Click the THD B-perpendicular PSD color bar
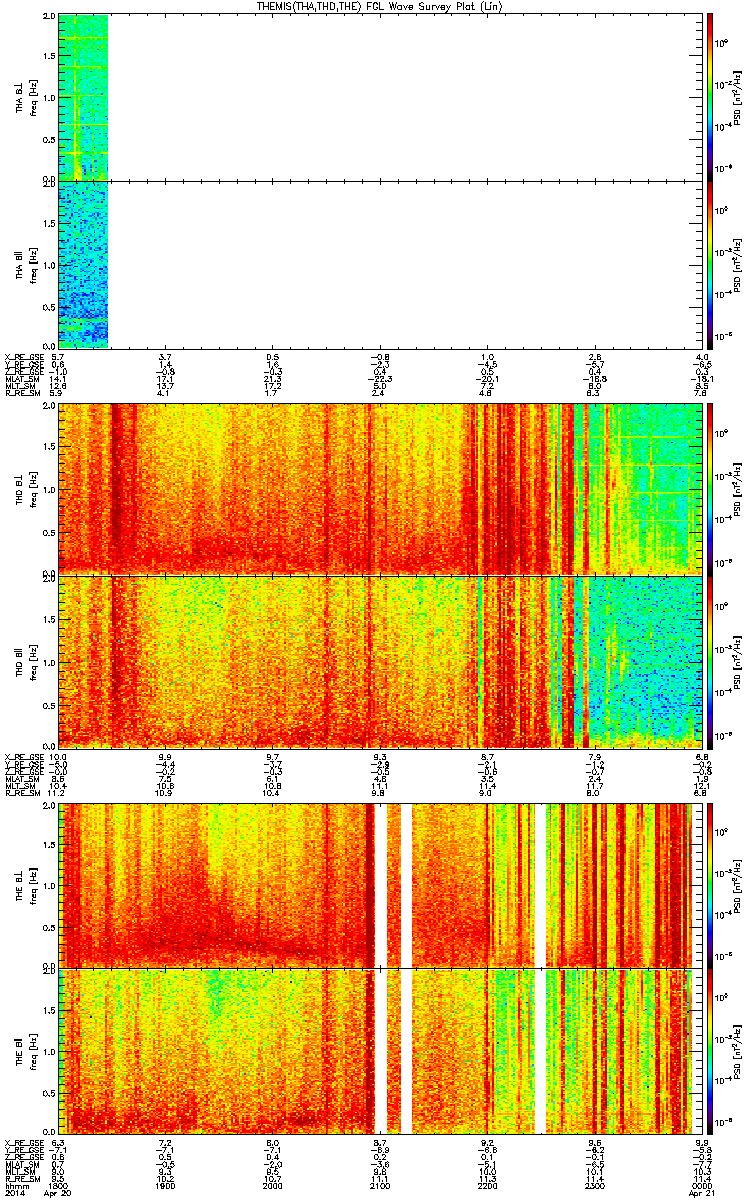 pyautogui.click(x=710, y=488)
